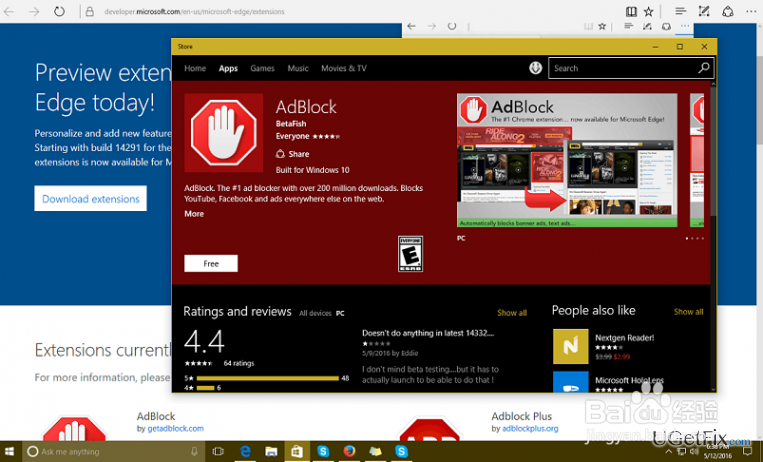
Task: Click Download extensions button on web page
Action: (91, 199)
